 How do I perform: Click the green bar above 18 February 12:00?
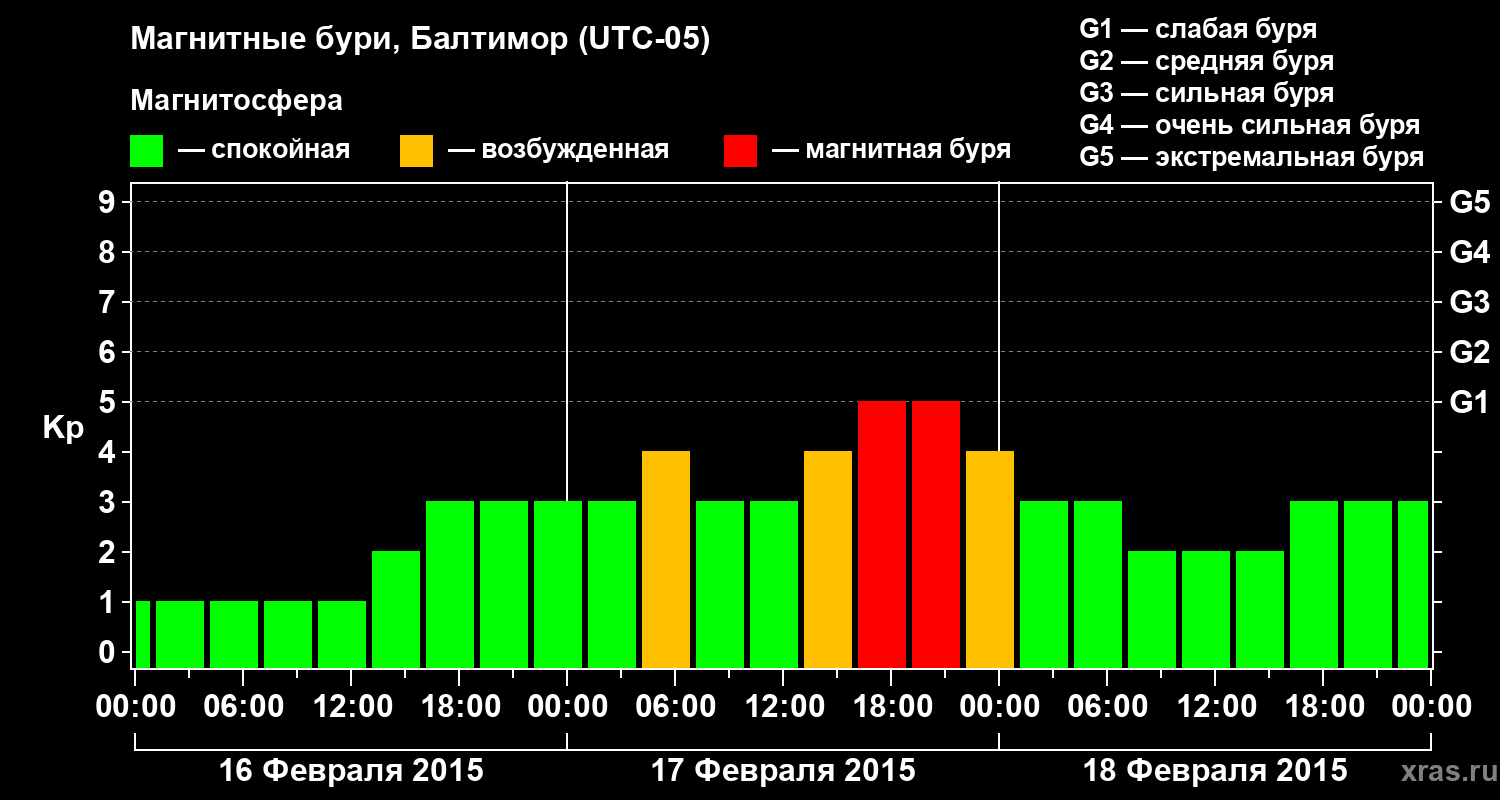click(1206, 609)
